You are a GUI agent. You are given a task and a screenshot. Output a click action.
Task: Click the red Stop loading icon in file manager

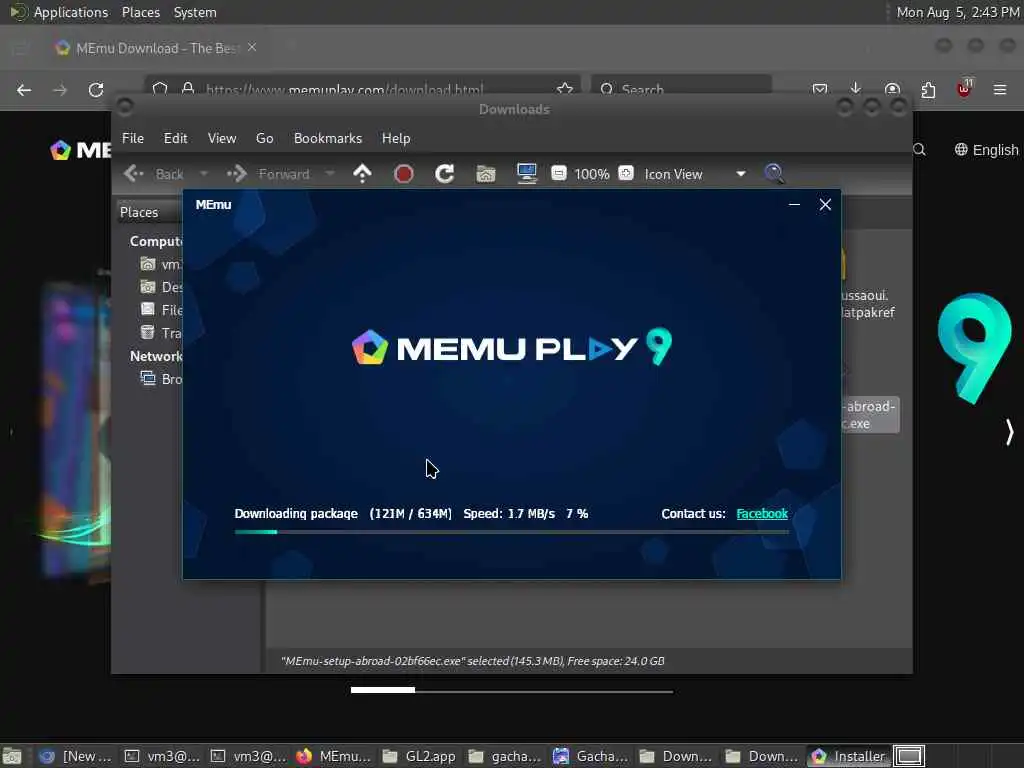(x=404, y=174)
